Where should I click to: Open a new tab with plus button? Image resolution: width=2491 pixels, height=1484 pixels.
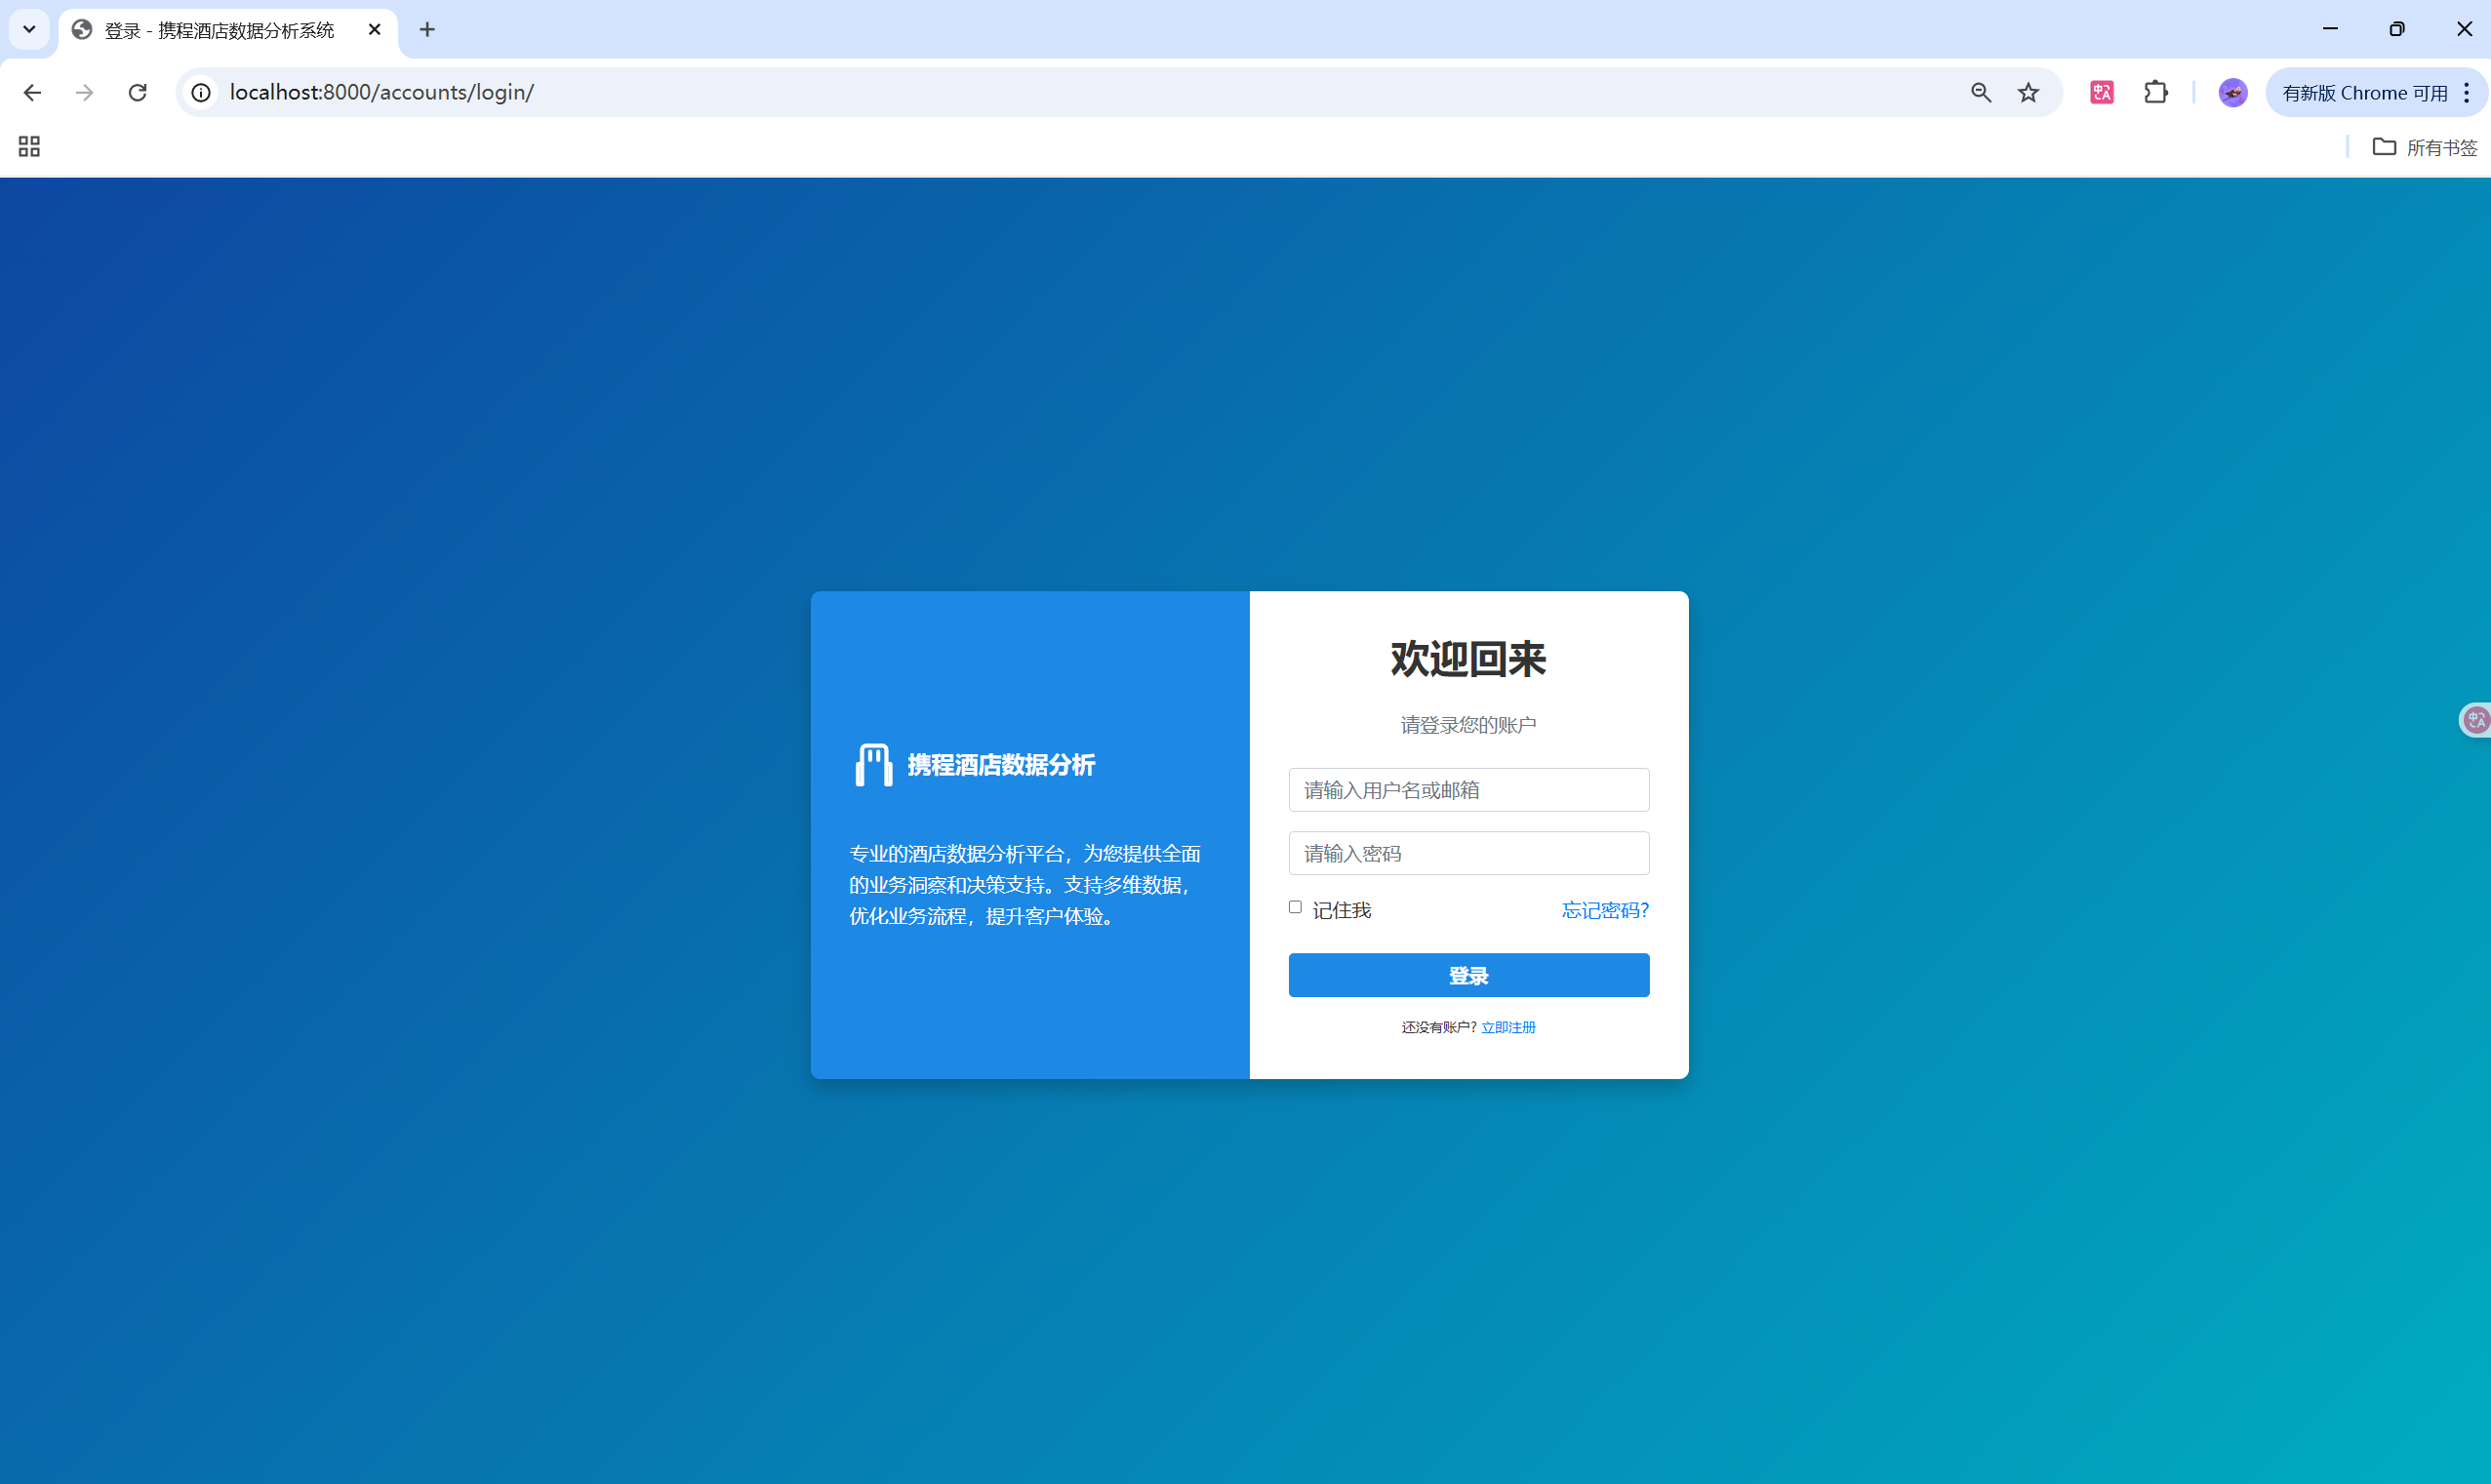[427, 29]
